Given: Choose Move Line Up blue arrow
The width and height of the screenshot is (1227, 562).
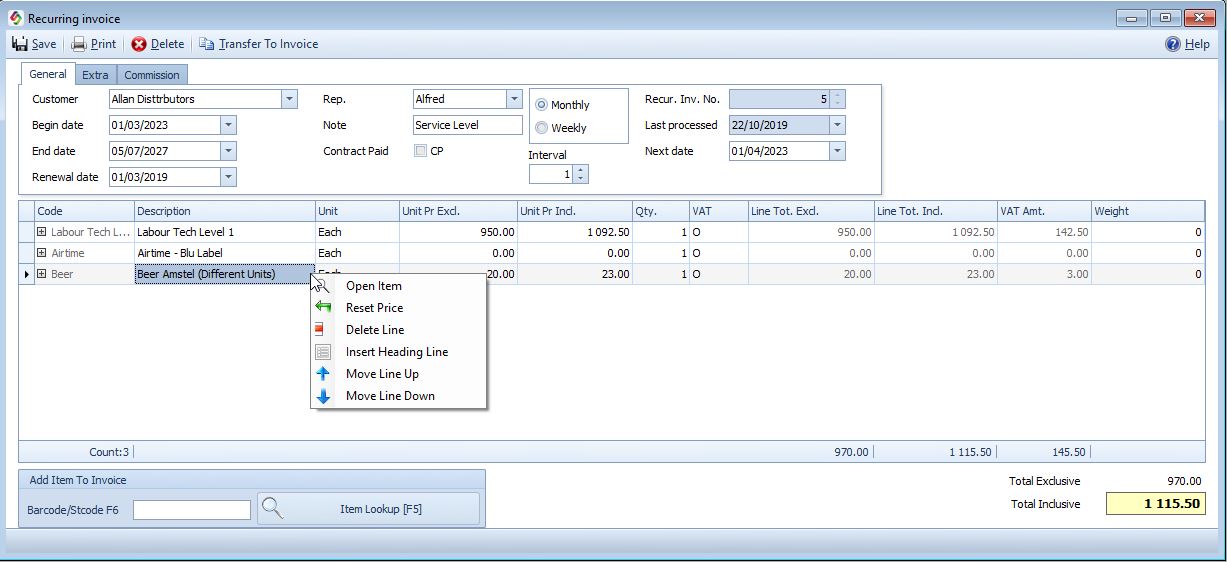Looking at the screenshot, I should pyautogui.click(x=323, y=374).
